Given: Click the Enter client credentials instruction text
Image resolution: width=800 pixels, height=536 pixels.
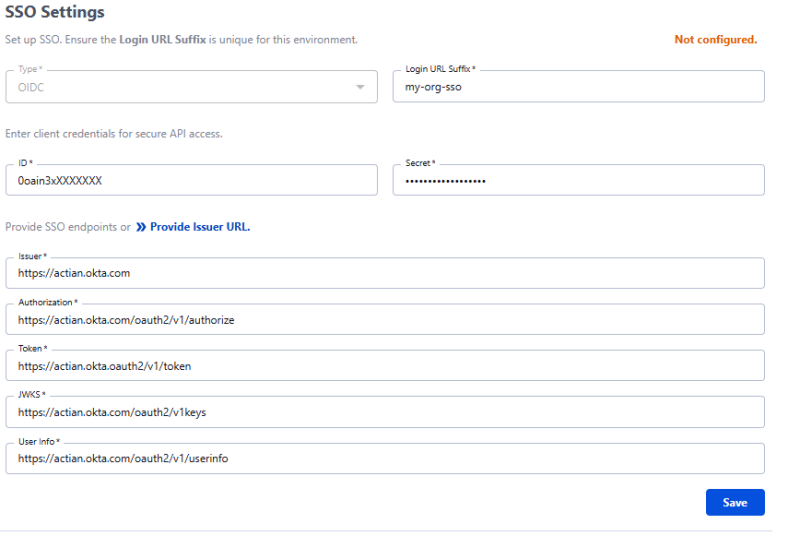Looking at the screenshot, I should pyautogui.click(x=114, y=134).
